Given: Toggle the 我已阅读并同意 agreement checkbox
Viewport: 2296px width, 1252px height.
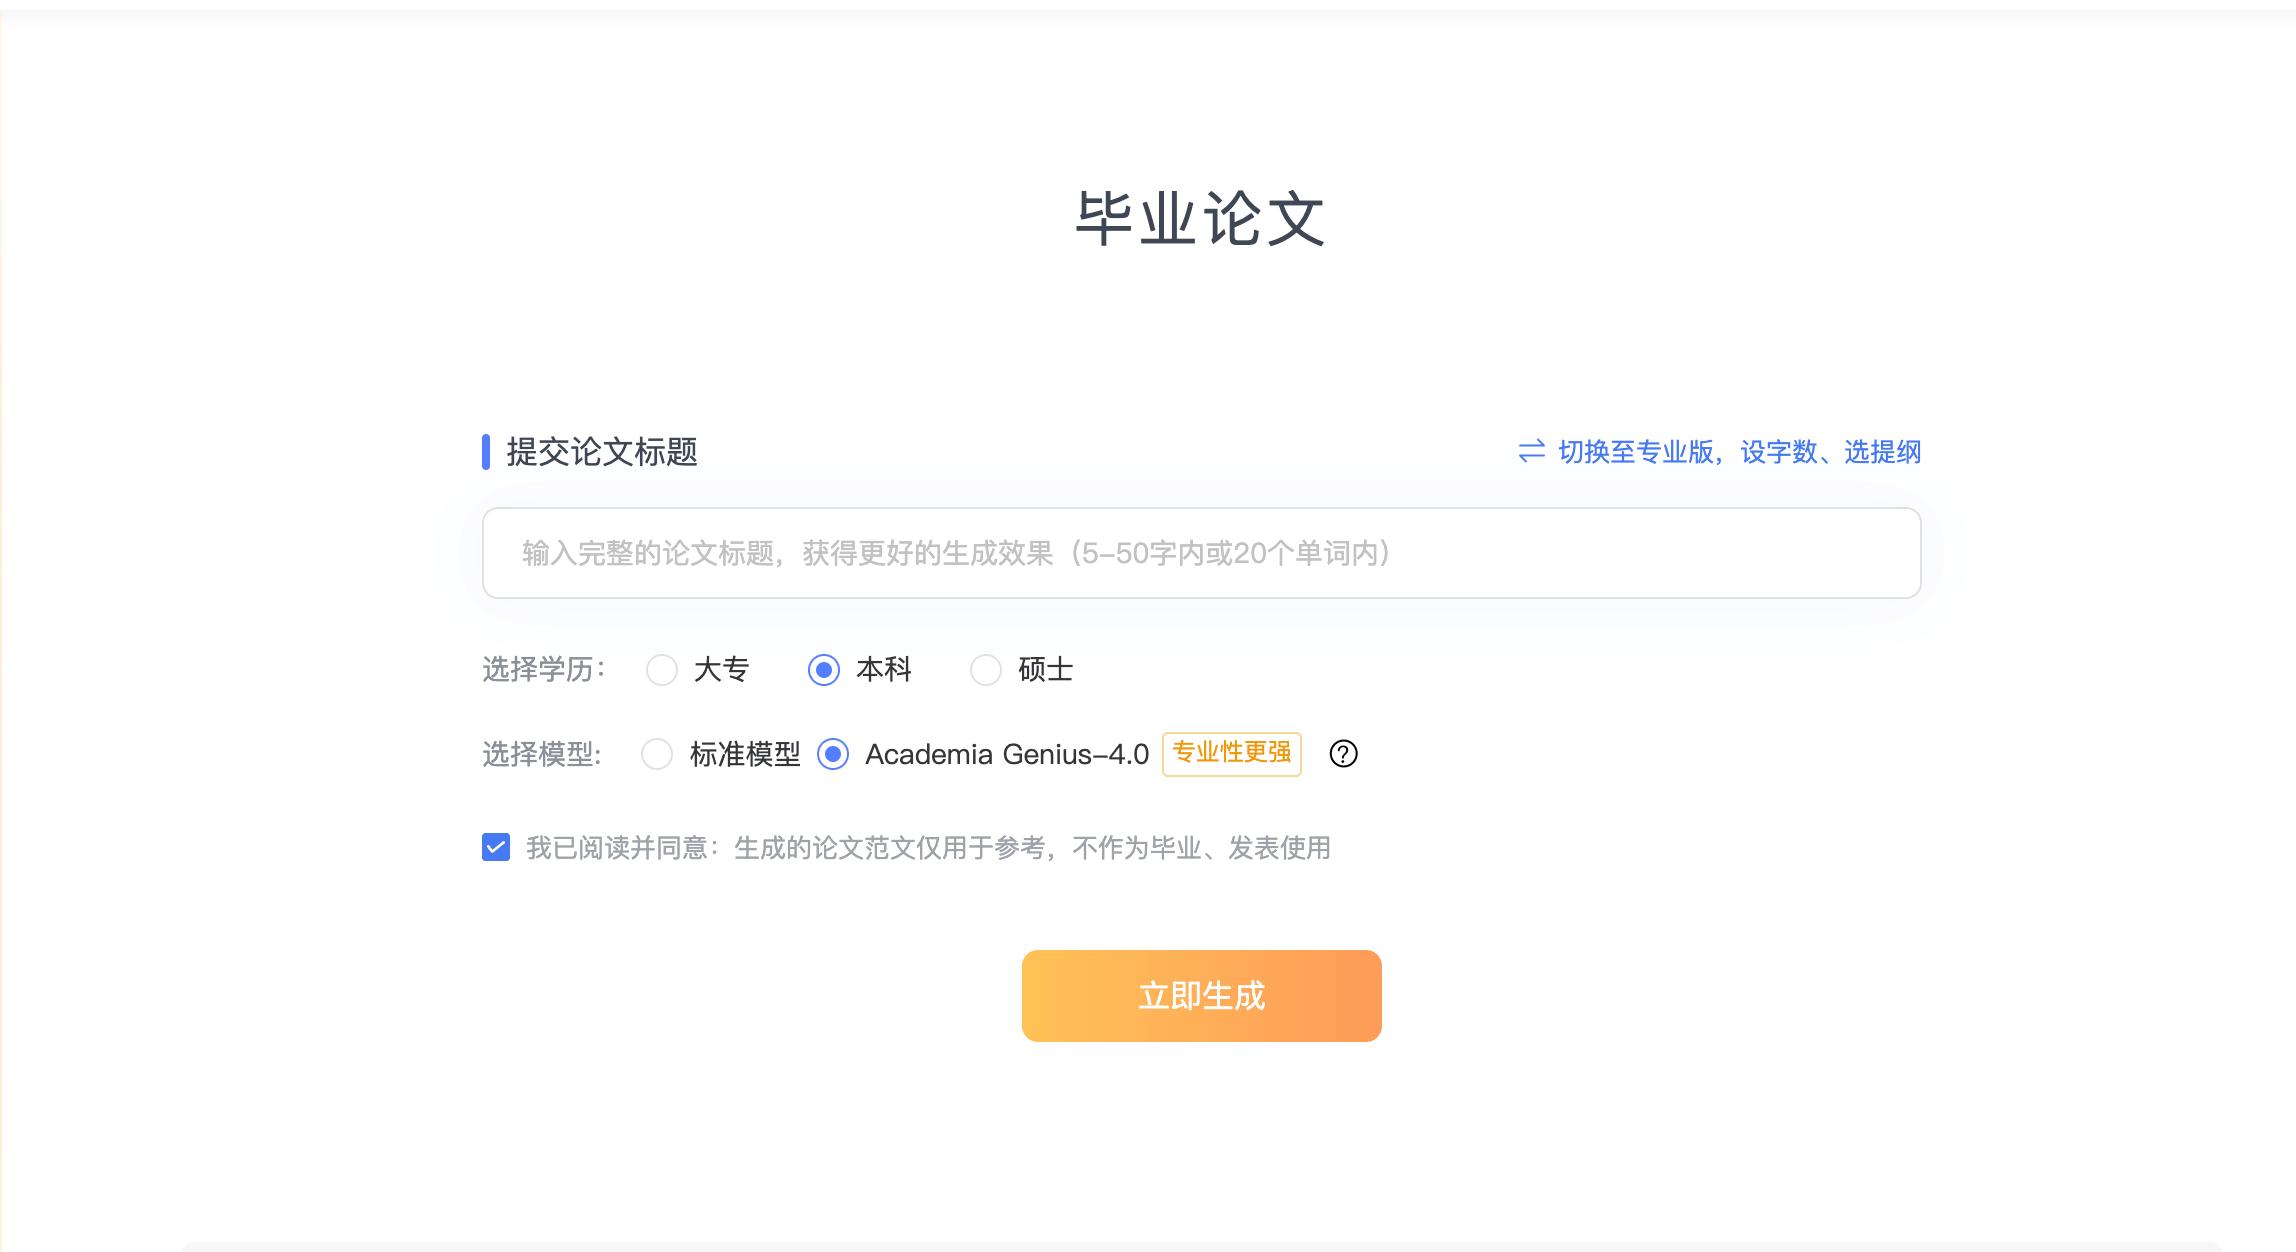Looking at the screenshot, I should pos(496,848).
